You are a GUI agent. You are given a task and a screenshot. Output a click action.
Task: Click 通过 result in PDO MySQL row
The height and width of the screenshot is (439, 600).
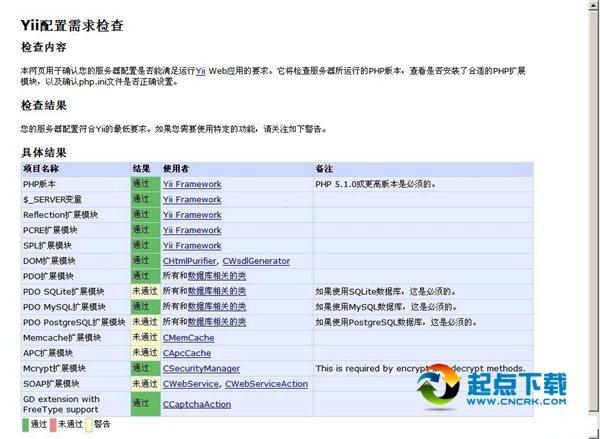(145, 307)
